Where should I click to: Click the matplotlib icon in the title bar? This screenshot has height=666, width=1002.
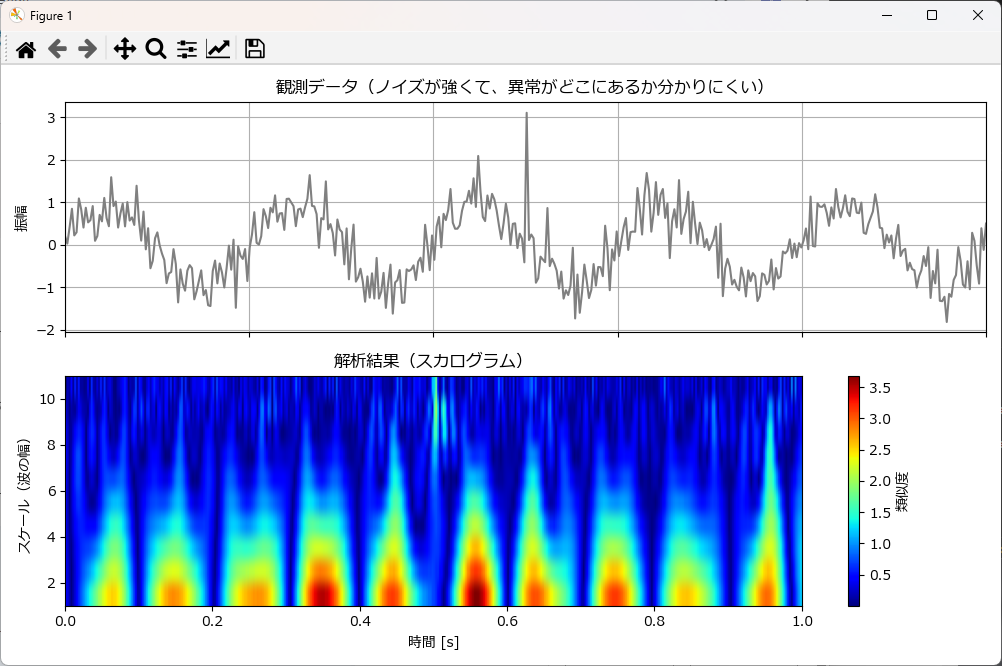click(x=16, y=15)
